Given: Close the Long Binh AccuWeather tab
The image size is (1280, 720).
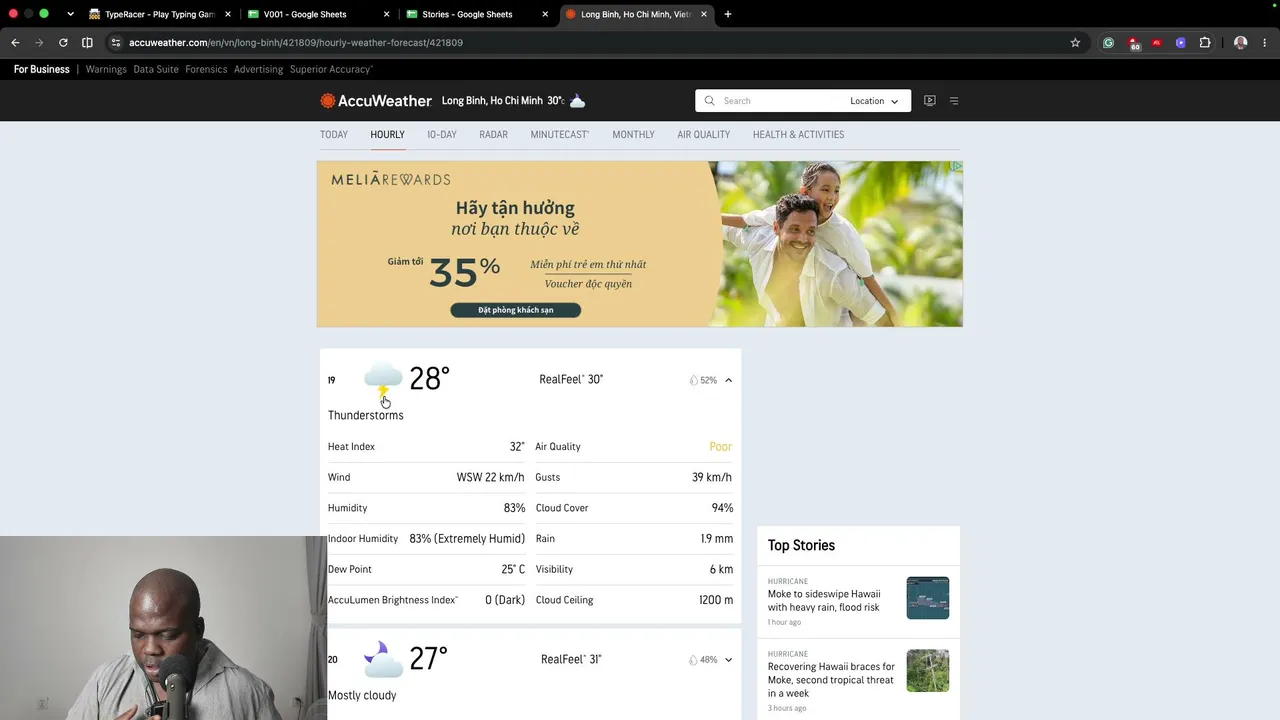Looking at the screenshot, I should [704, 14].
